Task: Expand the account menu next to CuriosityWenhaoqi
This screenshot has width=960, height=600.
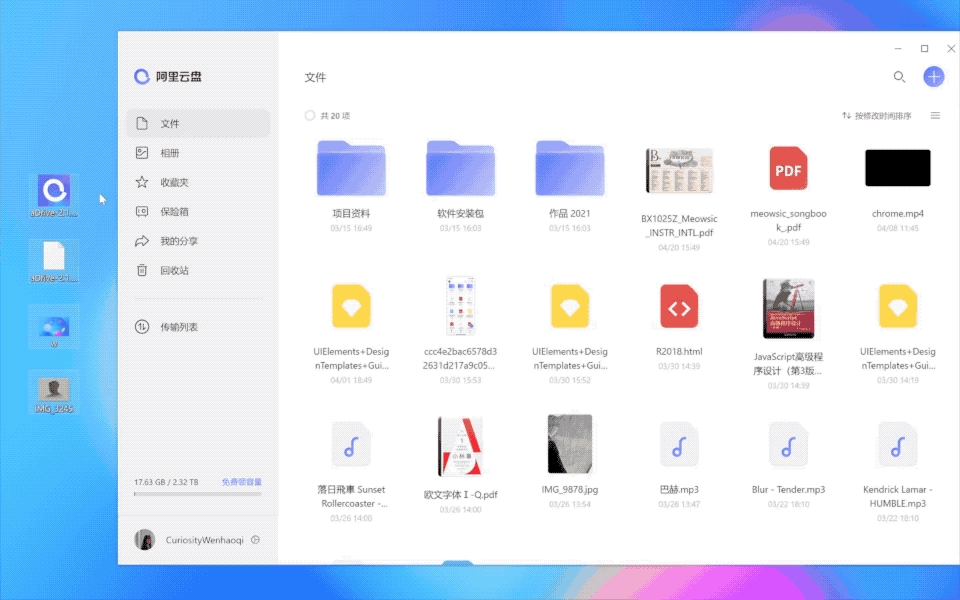Action: [x=256, y=540]
